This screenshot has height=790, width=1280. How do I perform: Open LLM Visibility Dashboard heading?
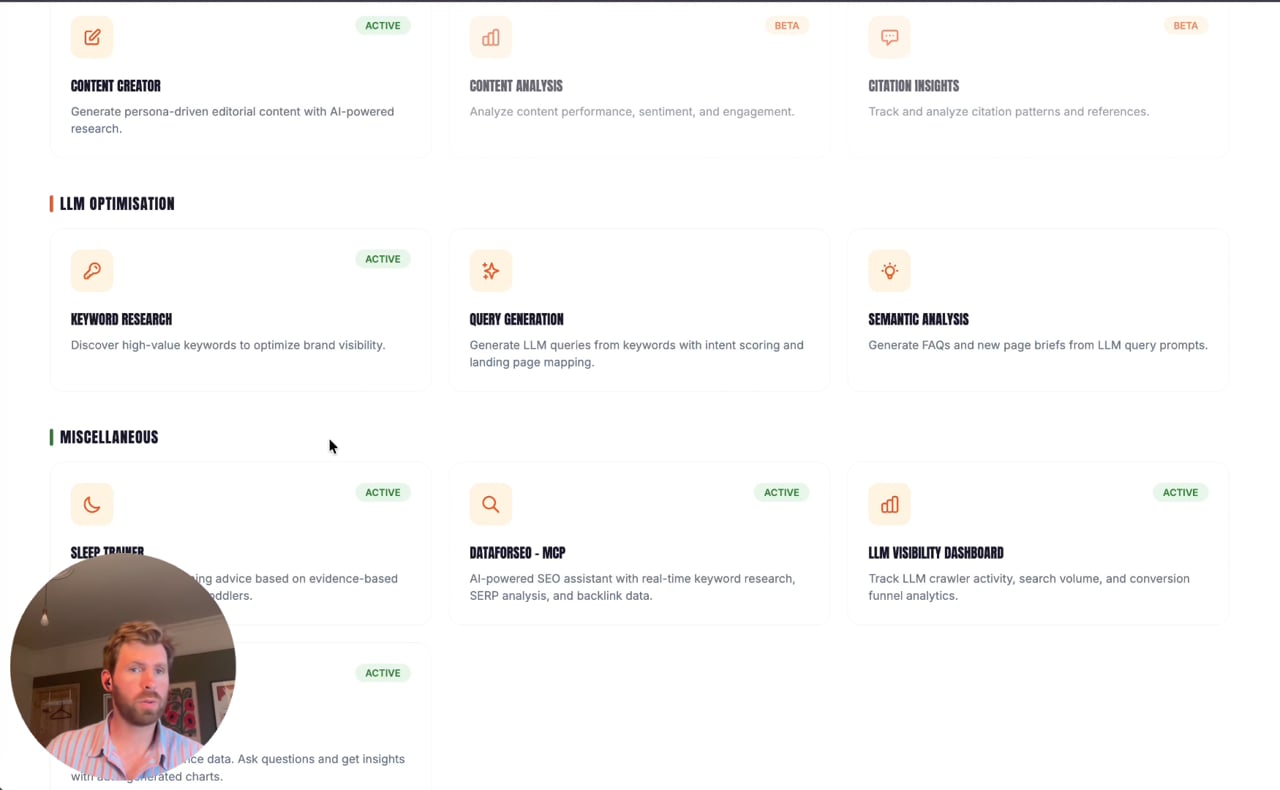coord(936,552)
